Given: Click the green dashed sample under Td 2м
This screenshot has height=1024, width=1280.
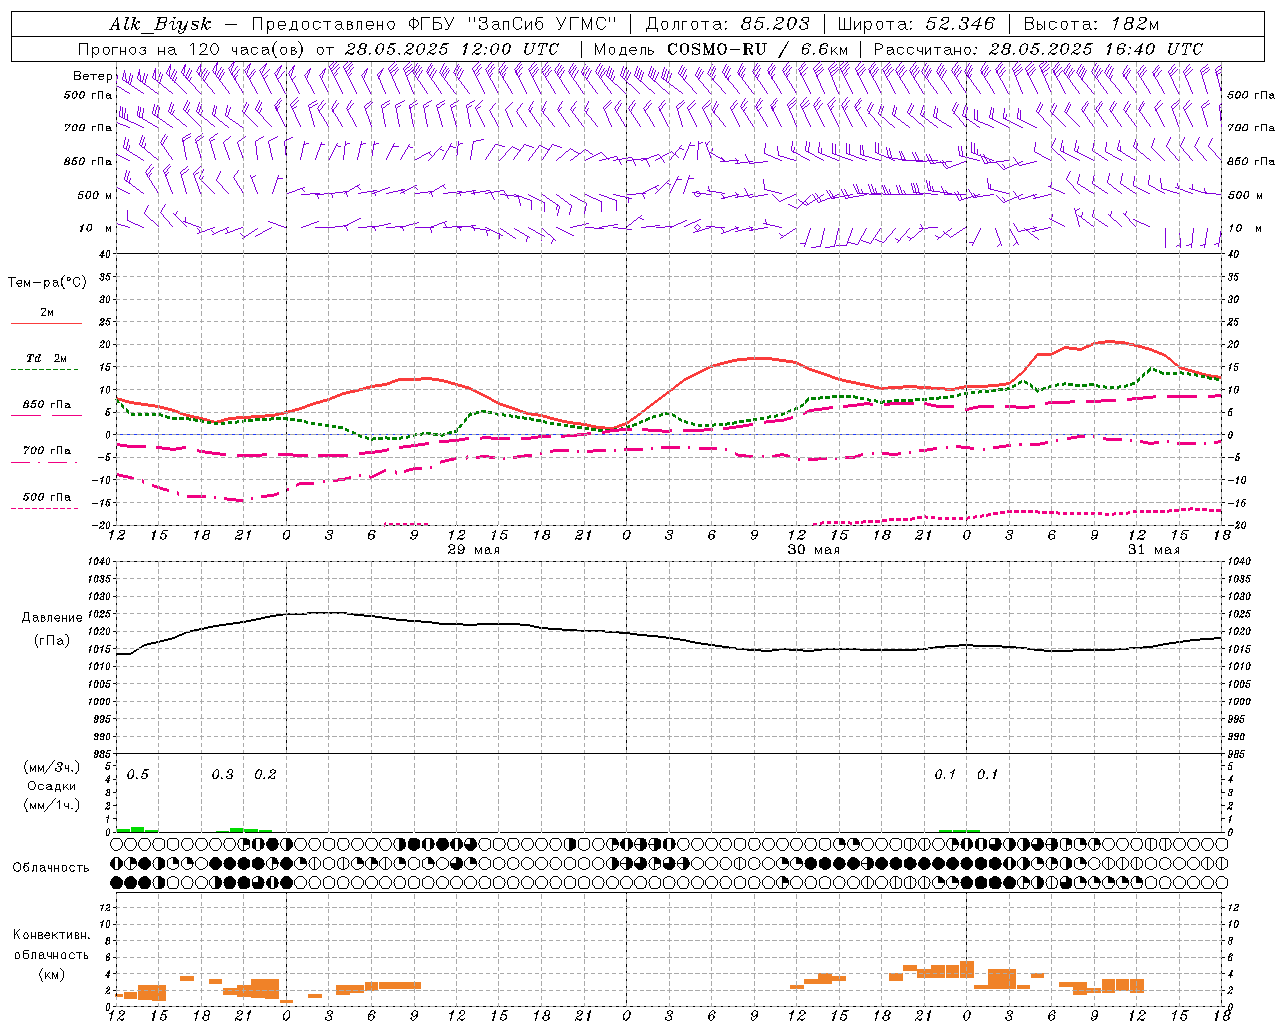Looking at the screenshot, I should point(46,370).
